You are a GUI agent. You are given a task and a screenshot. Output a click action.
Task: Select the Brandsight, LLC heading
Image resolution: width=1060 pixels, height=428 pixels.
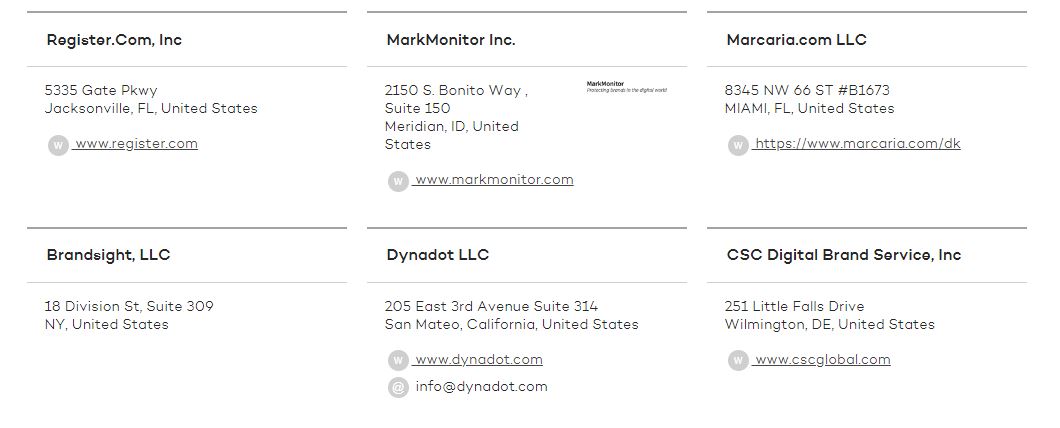pos(108,255)
